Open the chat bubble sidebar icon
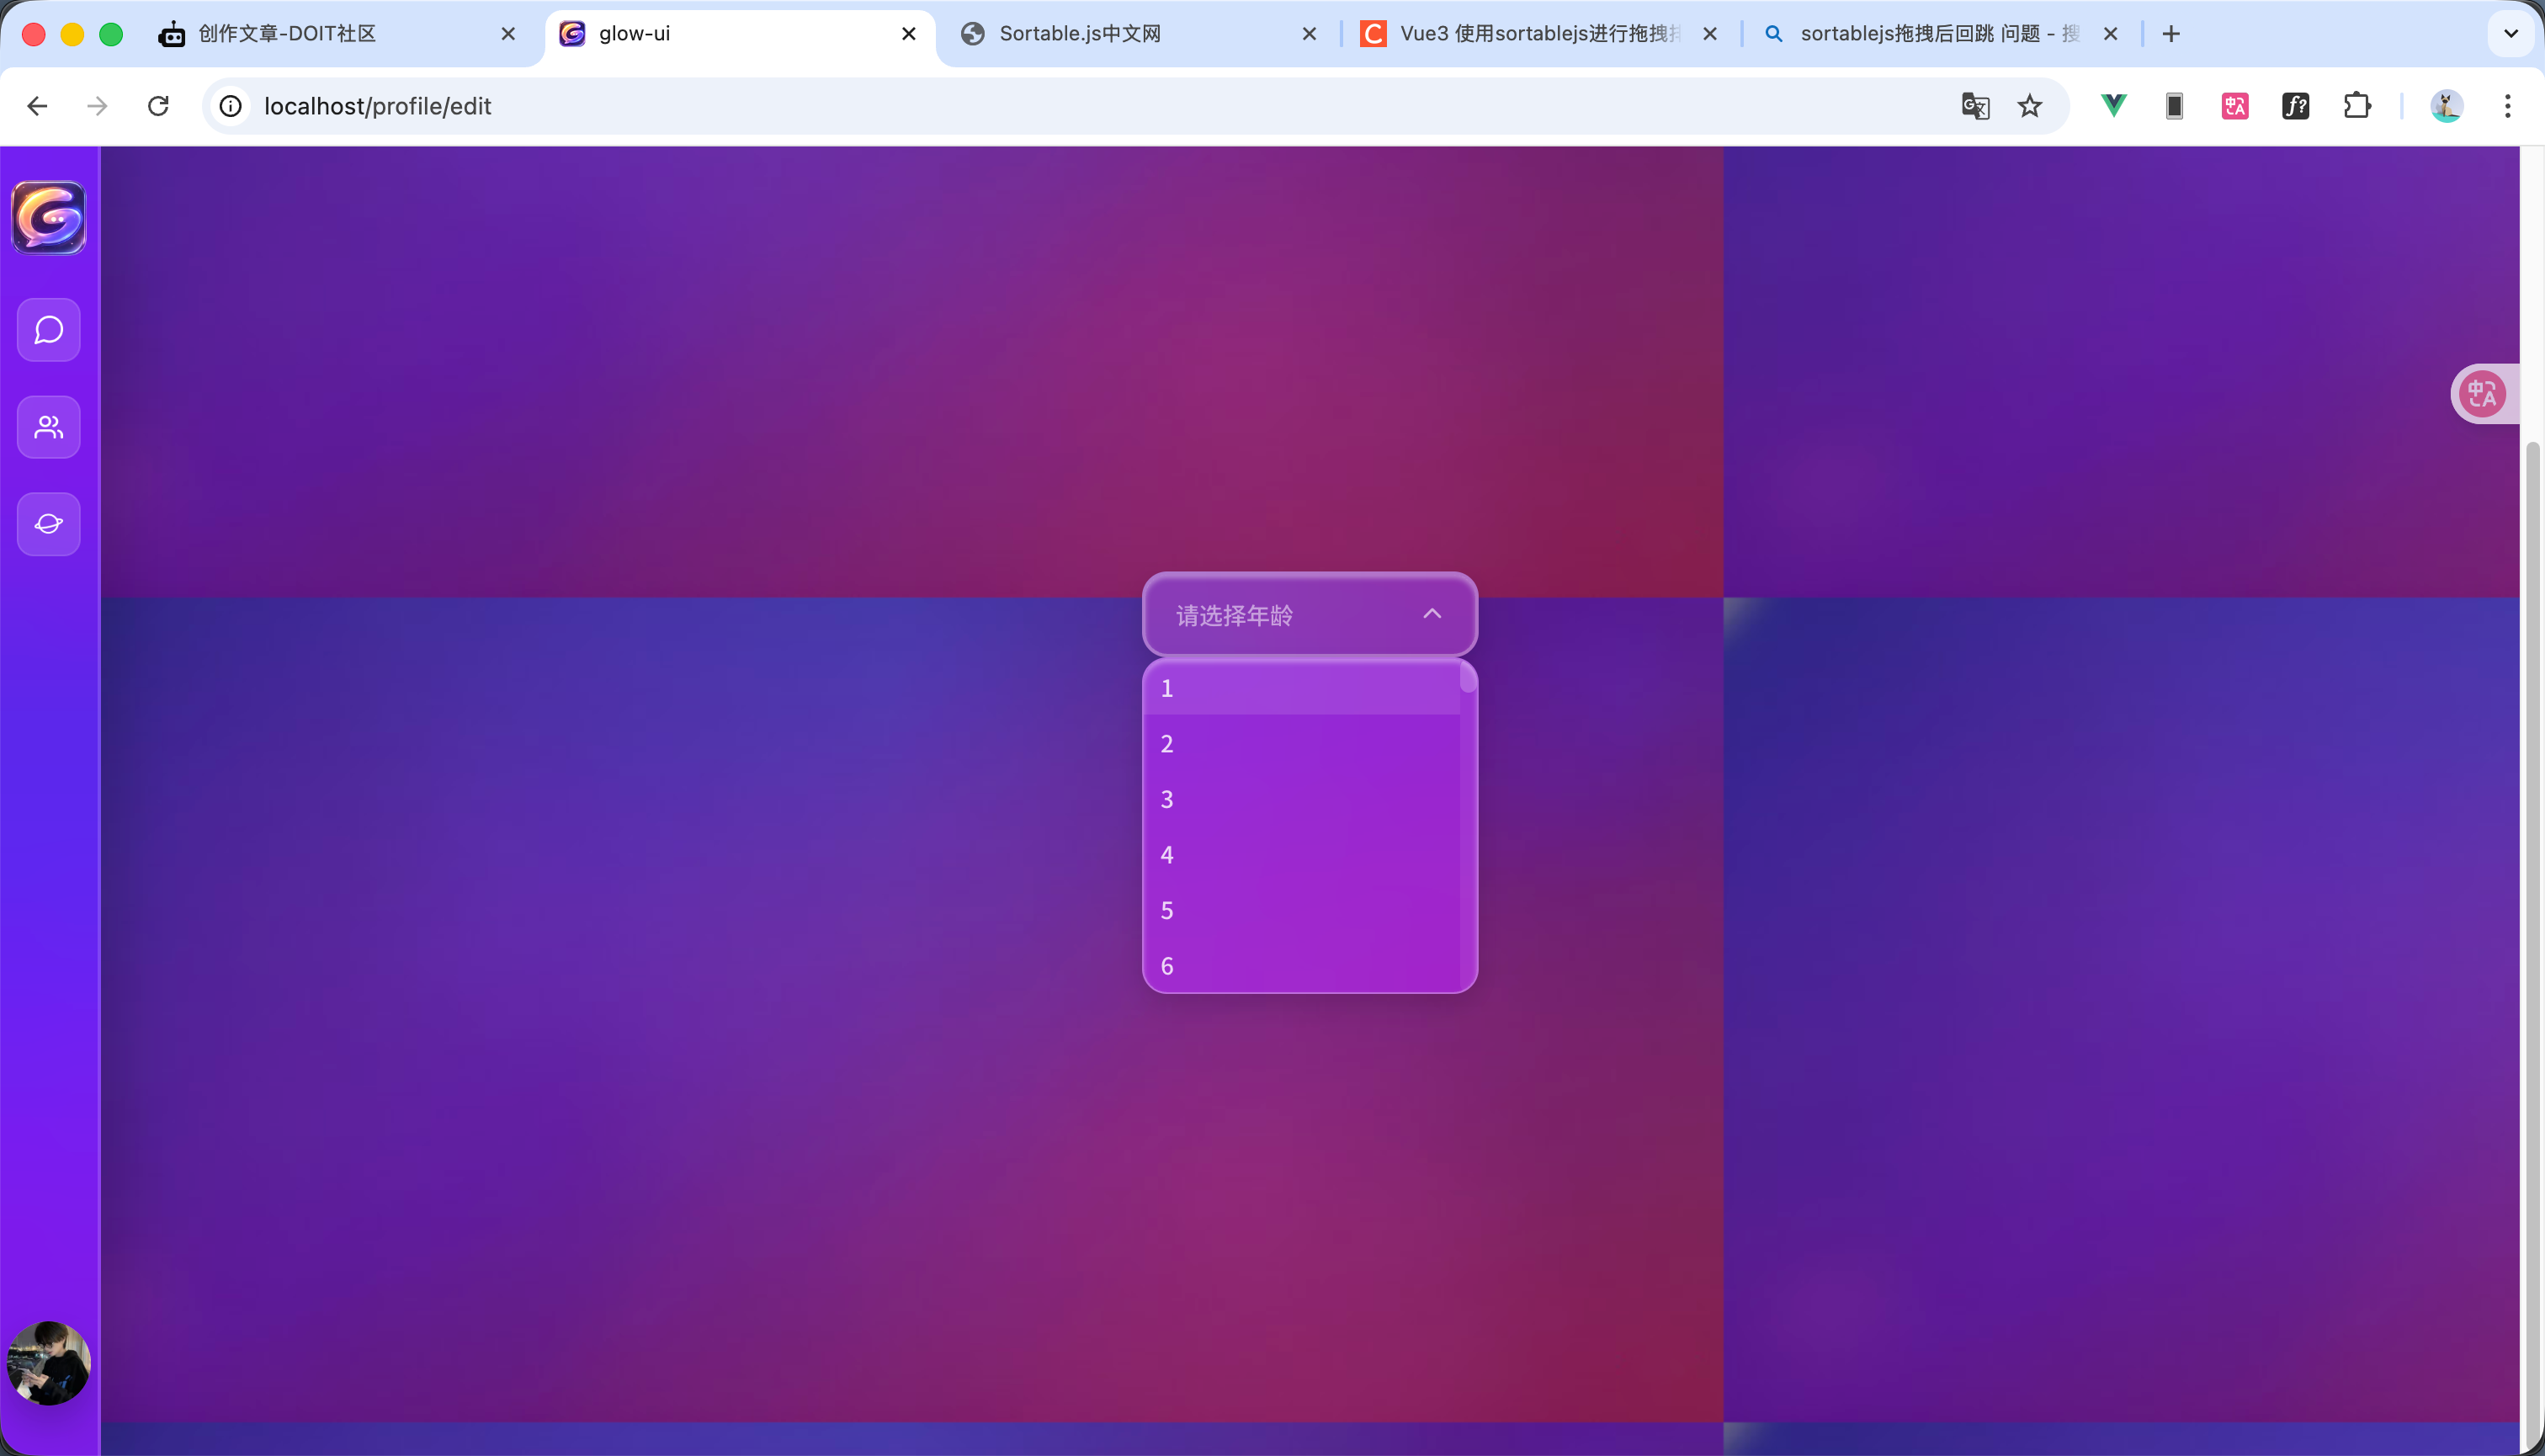The width and height of the screenshot is (2545, 1456). [x=48, y=330]
